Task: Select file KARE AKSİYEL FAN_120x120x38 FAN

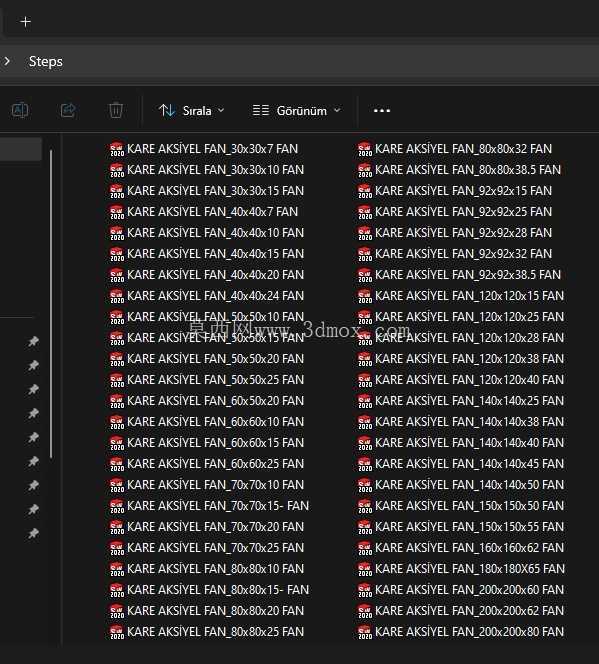Action: pyautogui.click(x=461, y=359)
